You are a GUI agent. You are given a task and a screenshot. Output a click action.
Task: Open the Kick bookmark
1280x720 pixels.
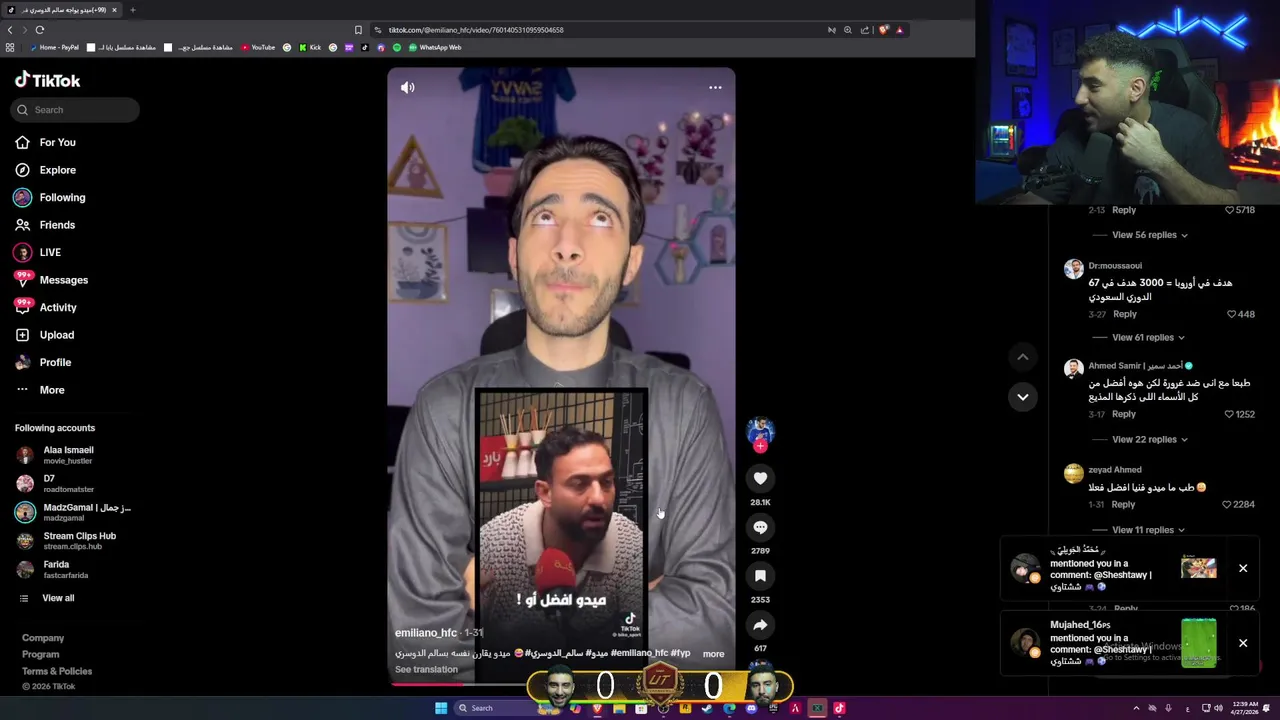[310, 47]
